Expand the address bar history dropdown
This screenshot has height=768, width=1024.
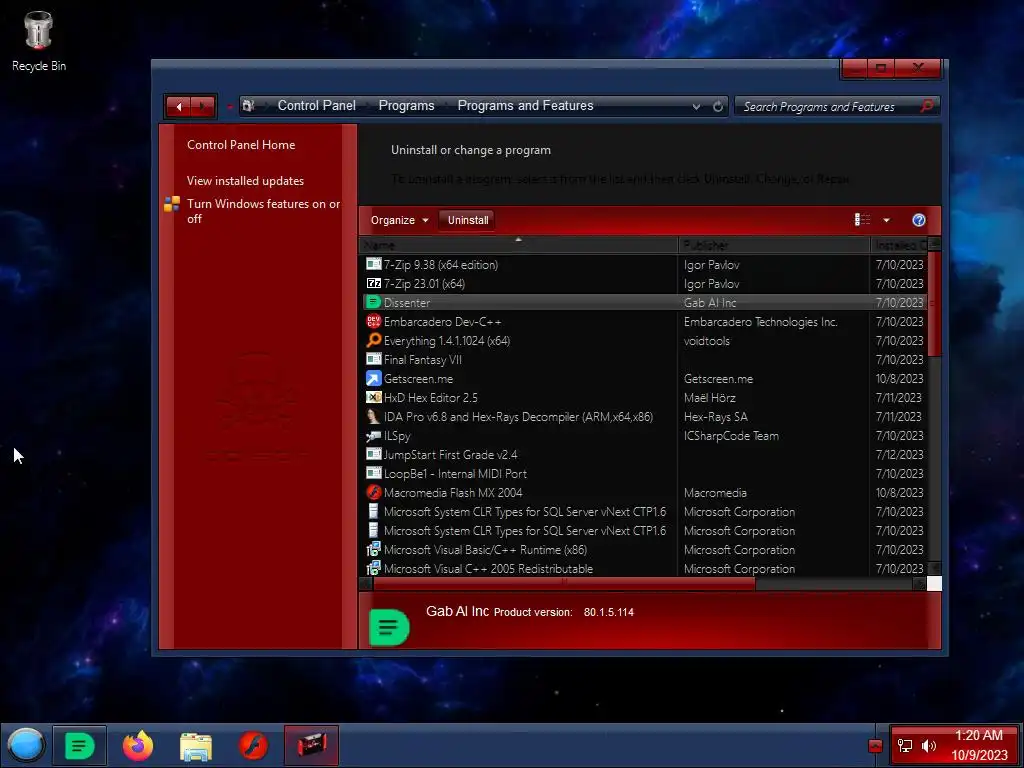[x=696, y=106]
